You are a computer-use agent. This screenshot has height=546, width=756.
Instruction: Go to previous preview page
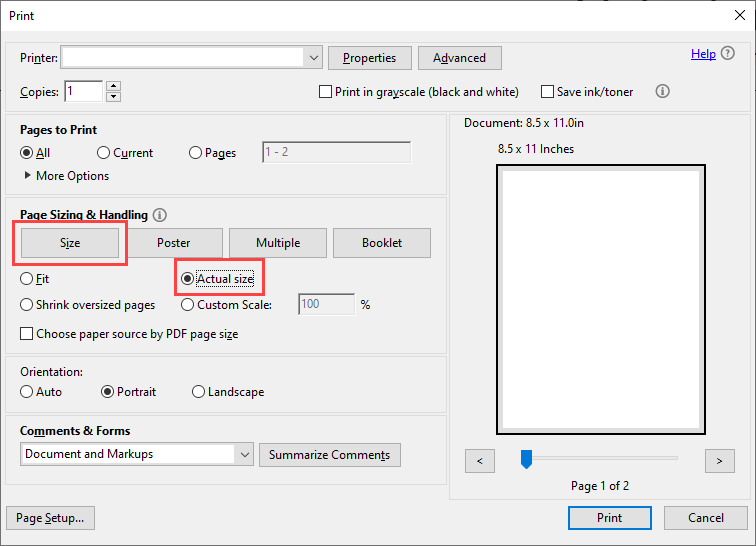[x=480, y=461]
